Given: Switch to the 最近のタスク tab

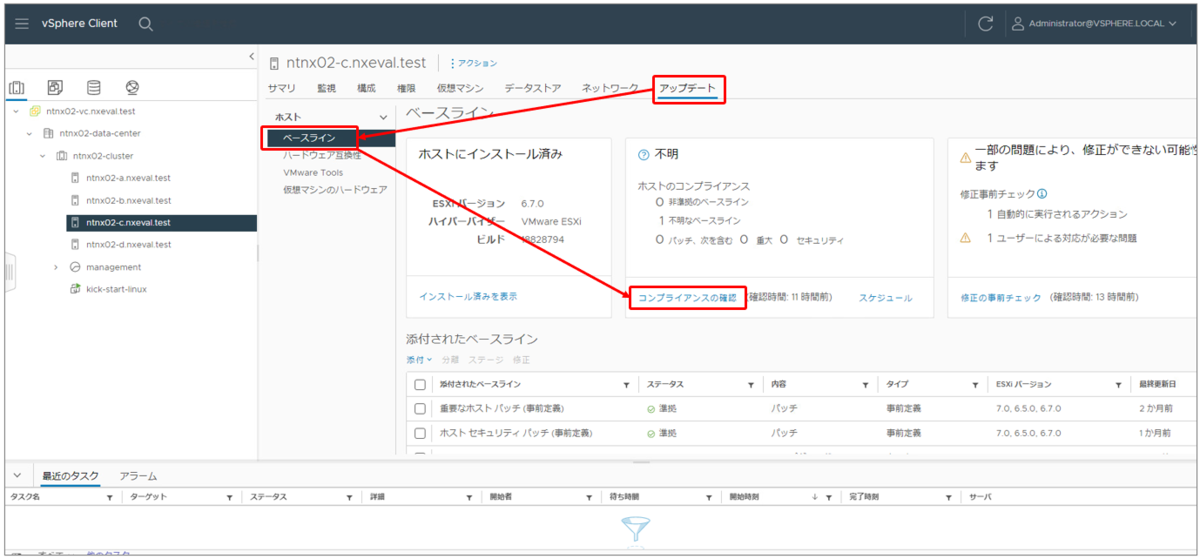Looking at the screenshot, I should (70, 476).
